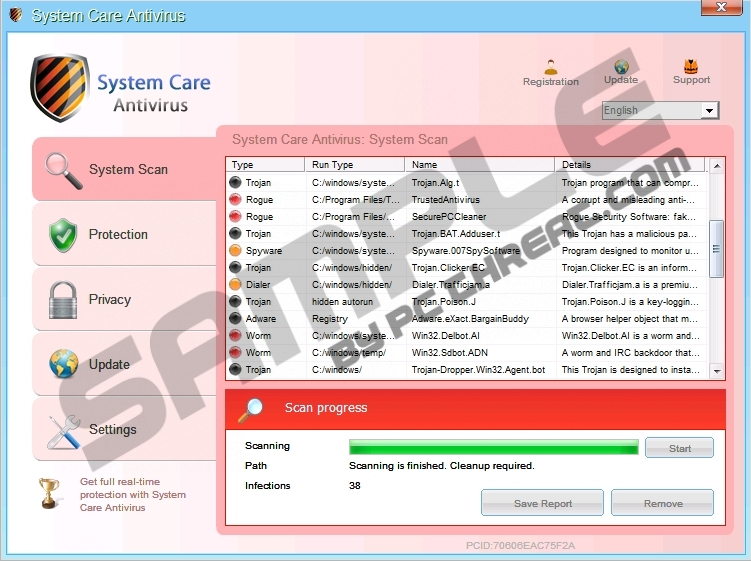Click red icon for Win32.Delbot.AI row
The image size is (751, 561).
coord(235,335)
